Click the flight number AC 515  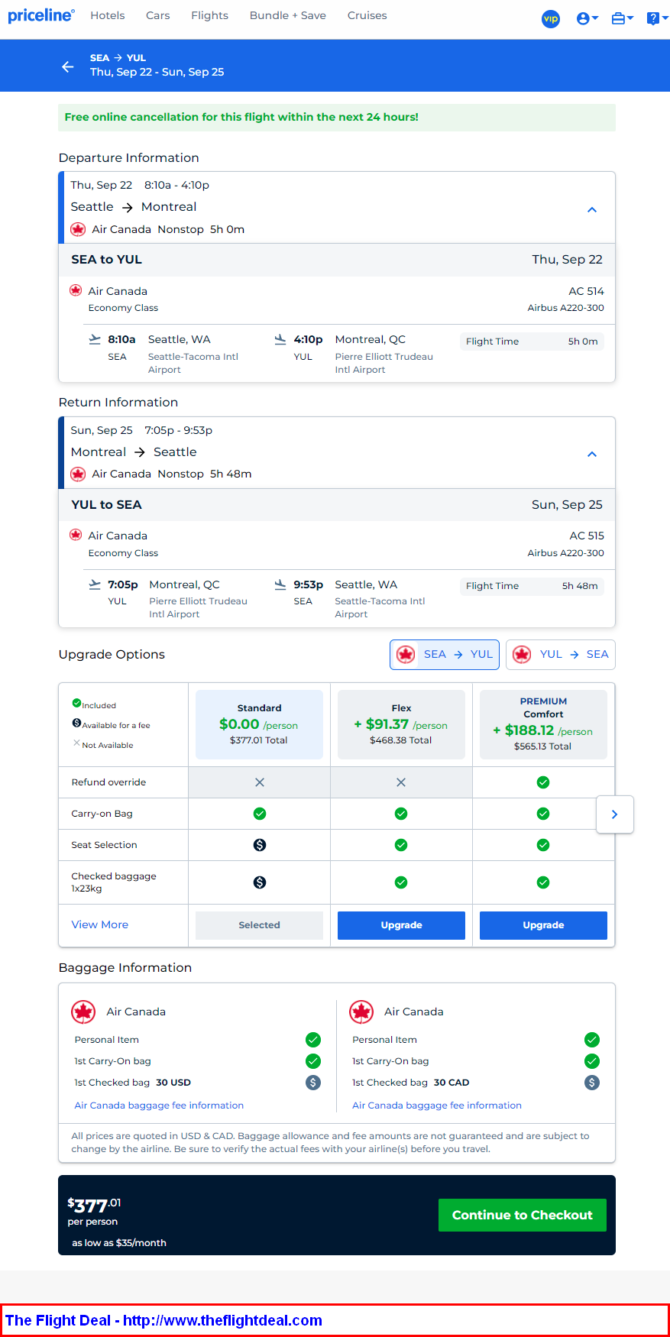(586, 536)
